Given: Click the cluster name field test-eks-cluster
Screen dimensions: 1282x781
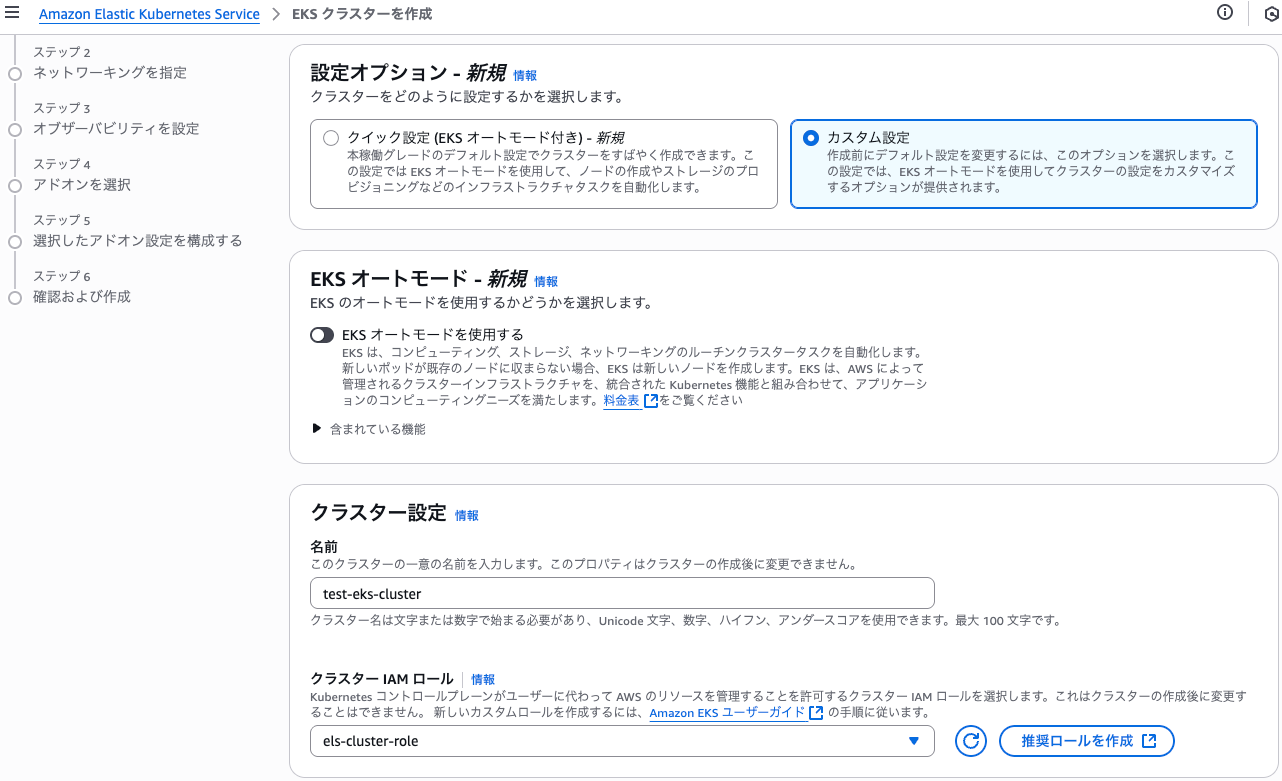Looking at the screenshot, I should point(622,592).
